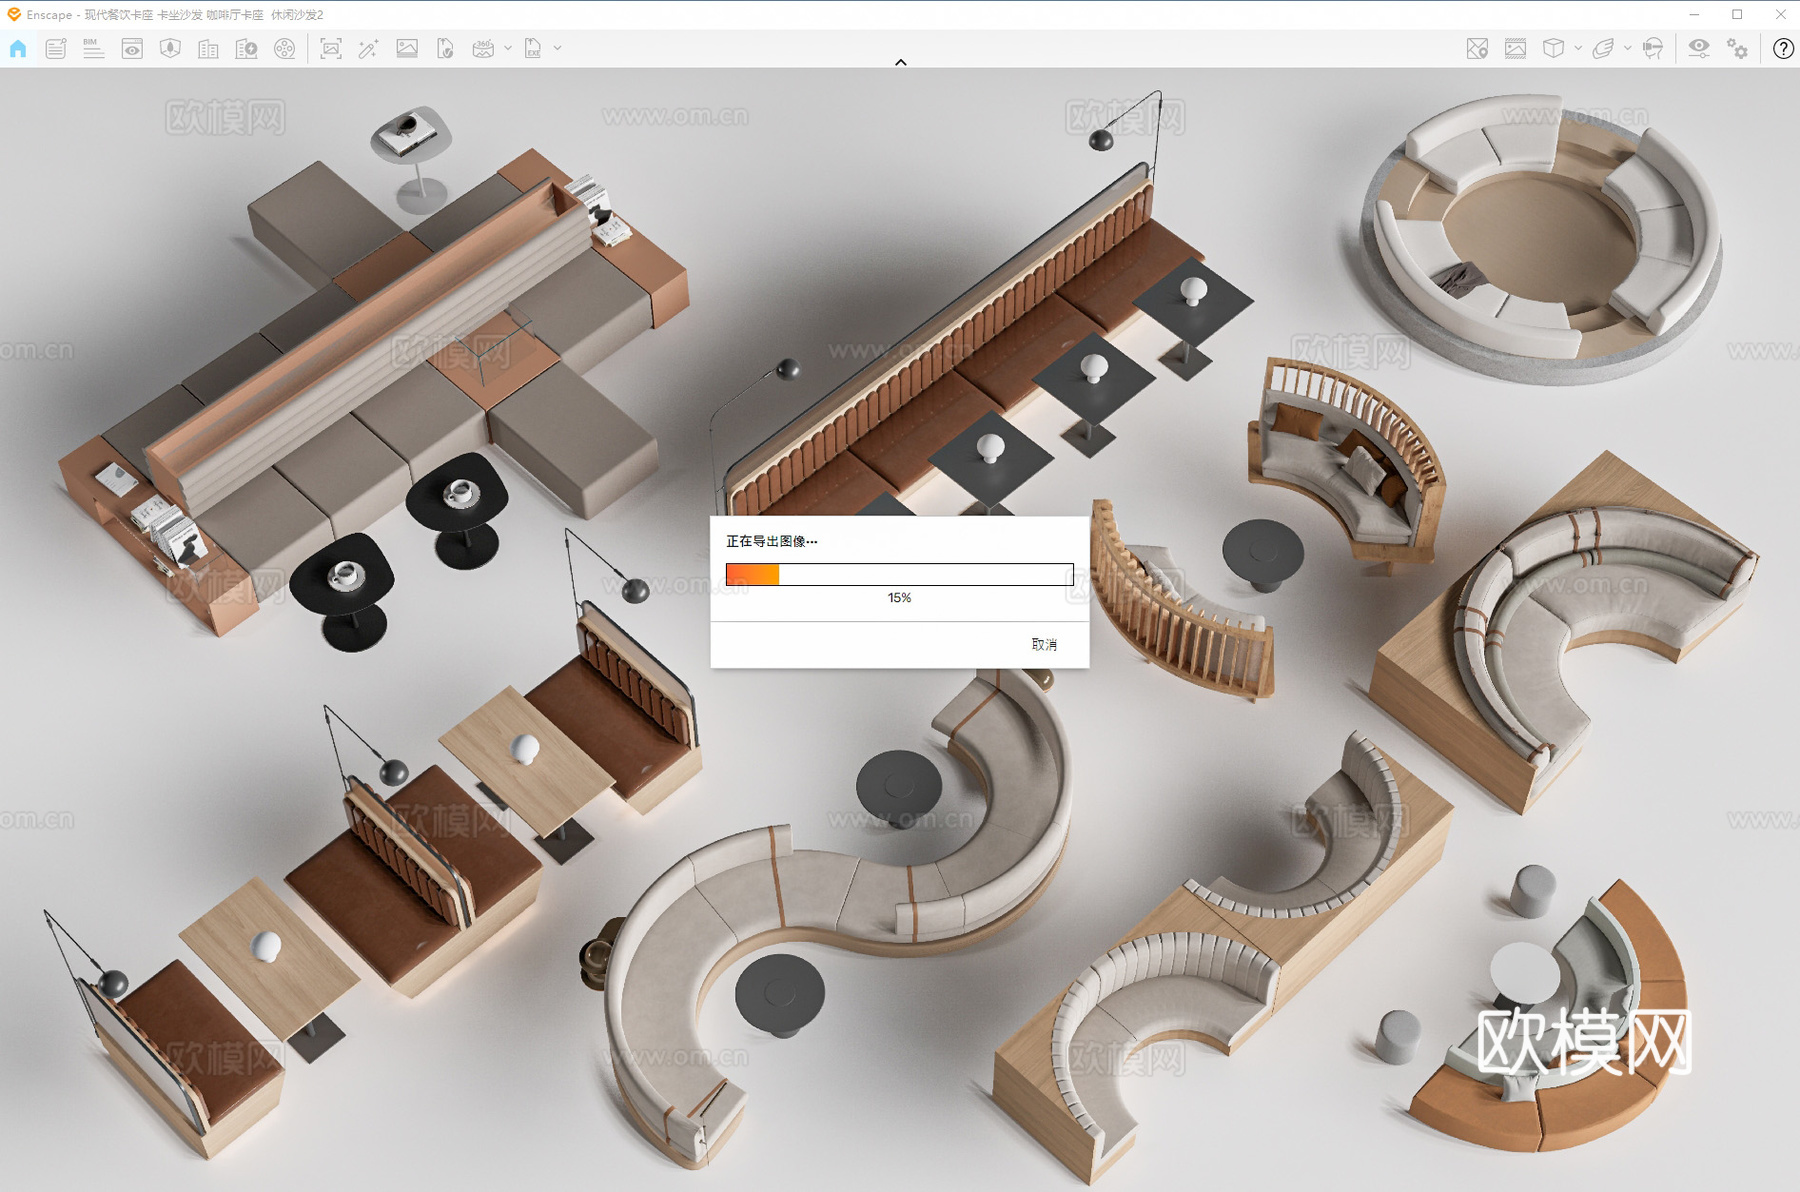Click the Home icon in toolbar

point(18,48)
